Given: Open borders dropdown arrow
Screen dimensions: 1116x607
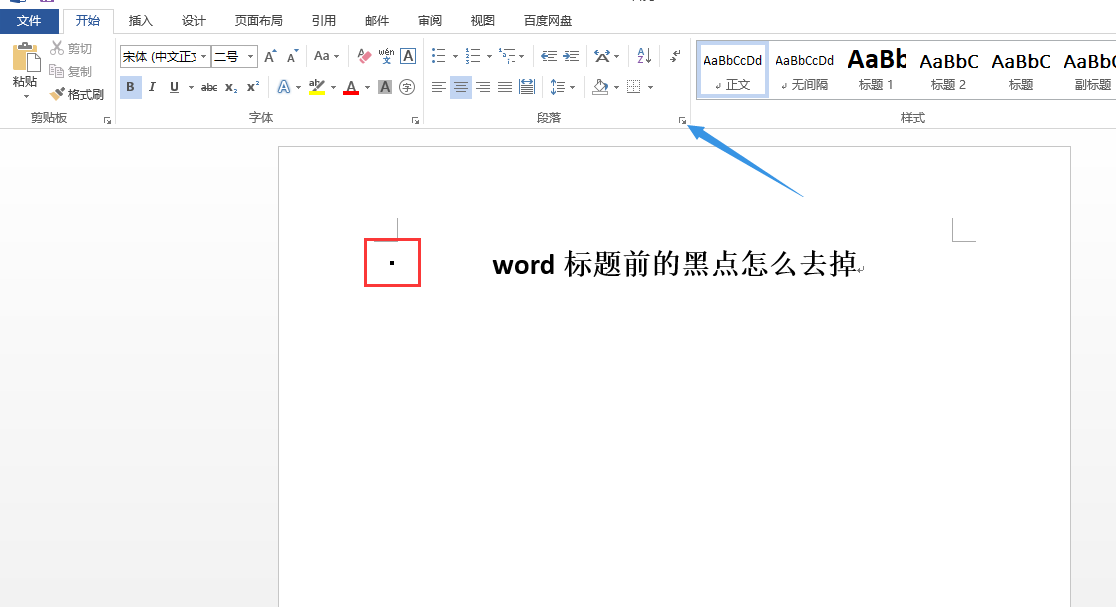Looking at the screenshot, I should click(x=651, y=88).
